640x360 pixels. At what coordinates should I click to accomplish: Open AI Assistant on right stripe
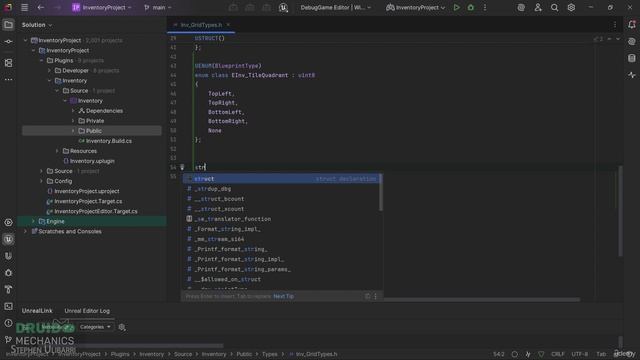(x=632, y=42)
